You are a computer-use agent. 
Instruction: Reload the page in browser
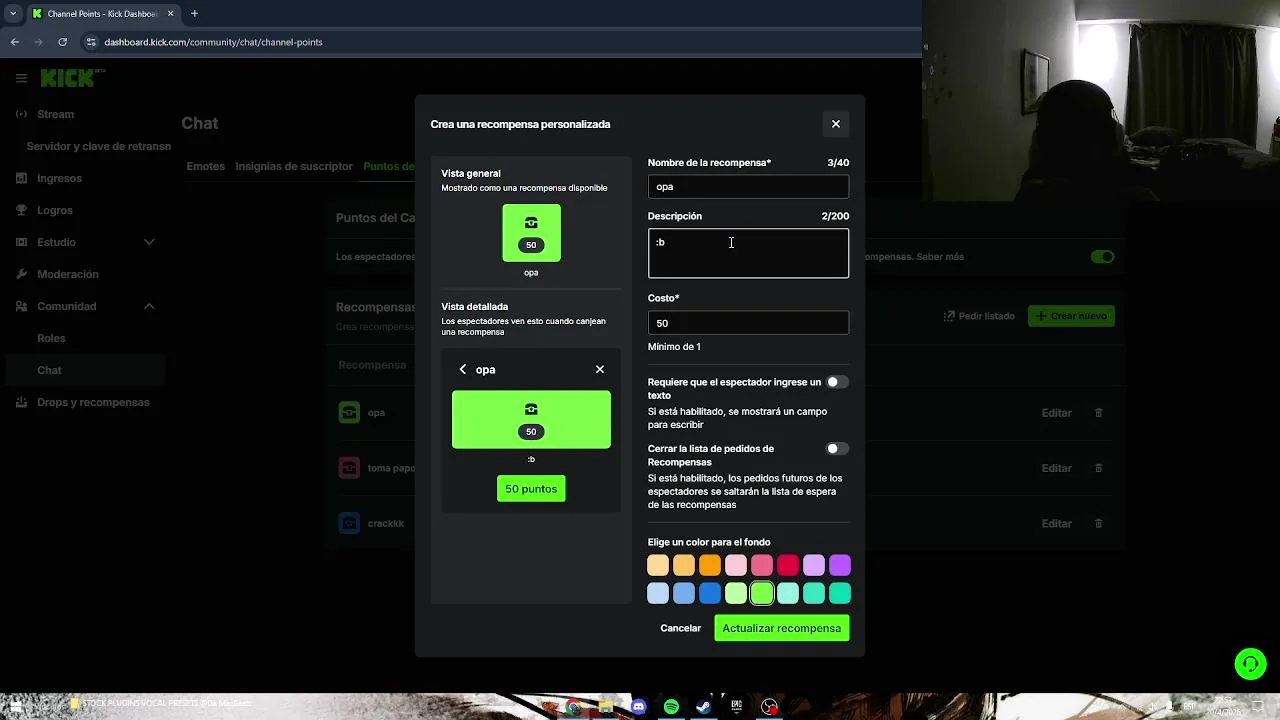(x=62, y=42)
